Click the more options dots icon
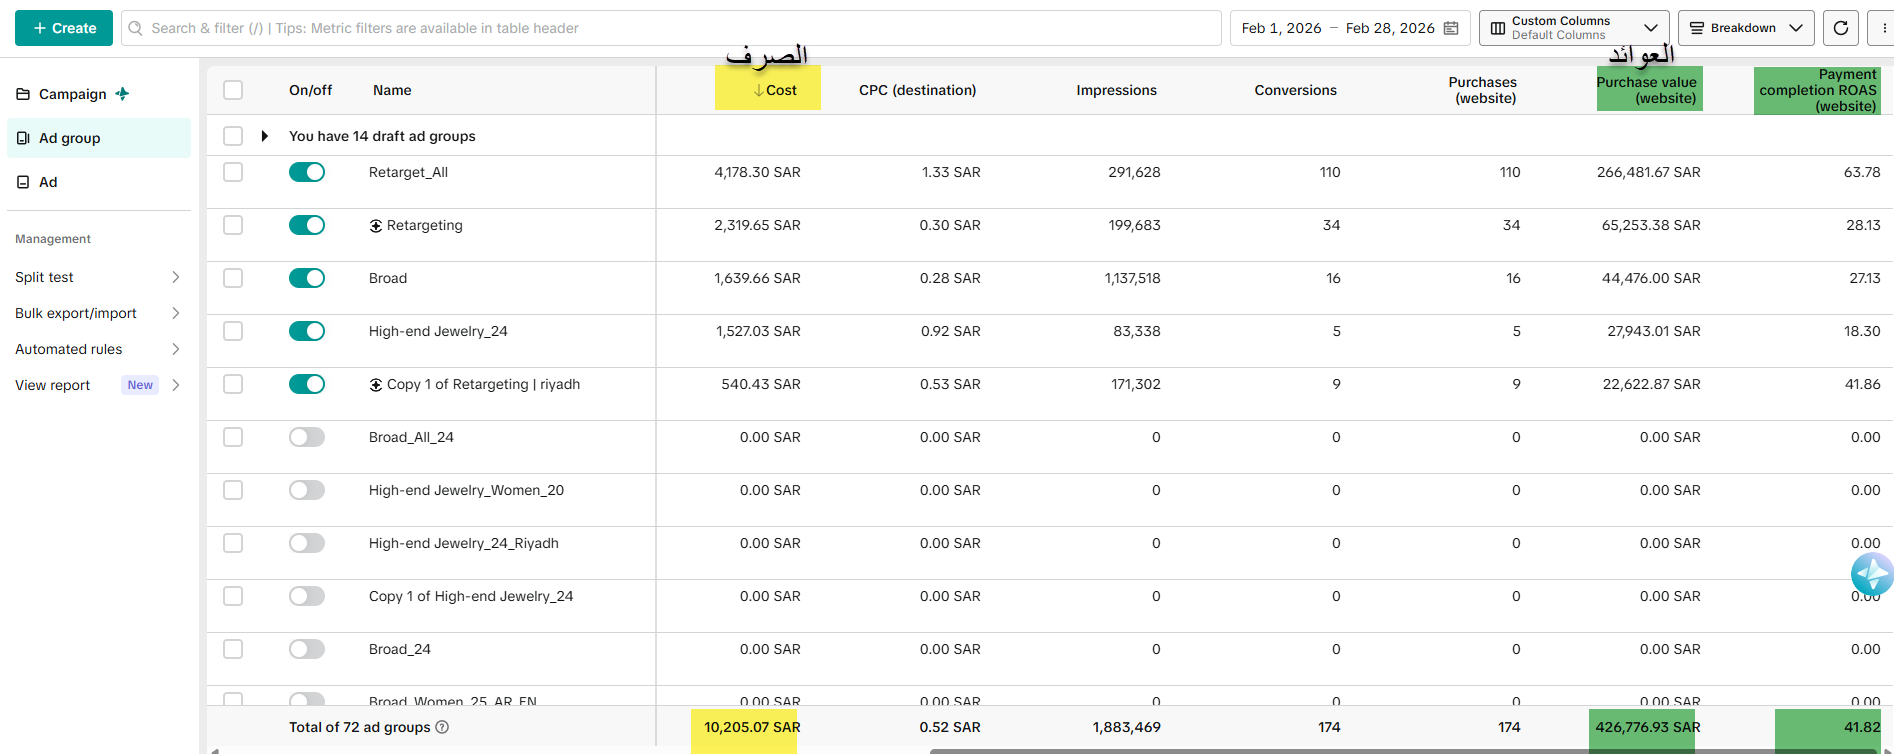The height and width of the screenshot is (754, 1894). point(1882,28)
